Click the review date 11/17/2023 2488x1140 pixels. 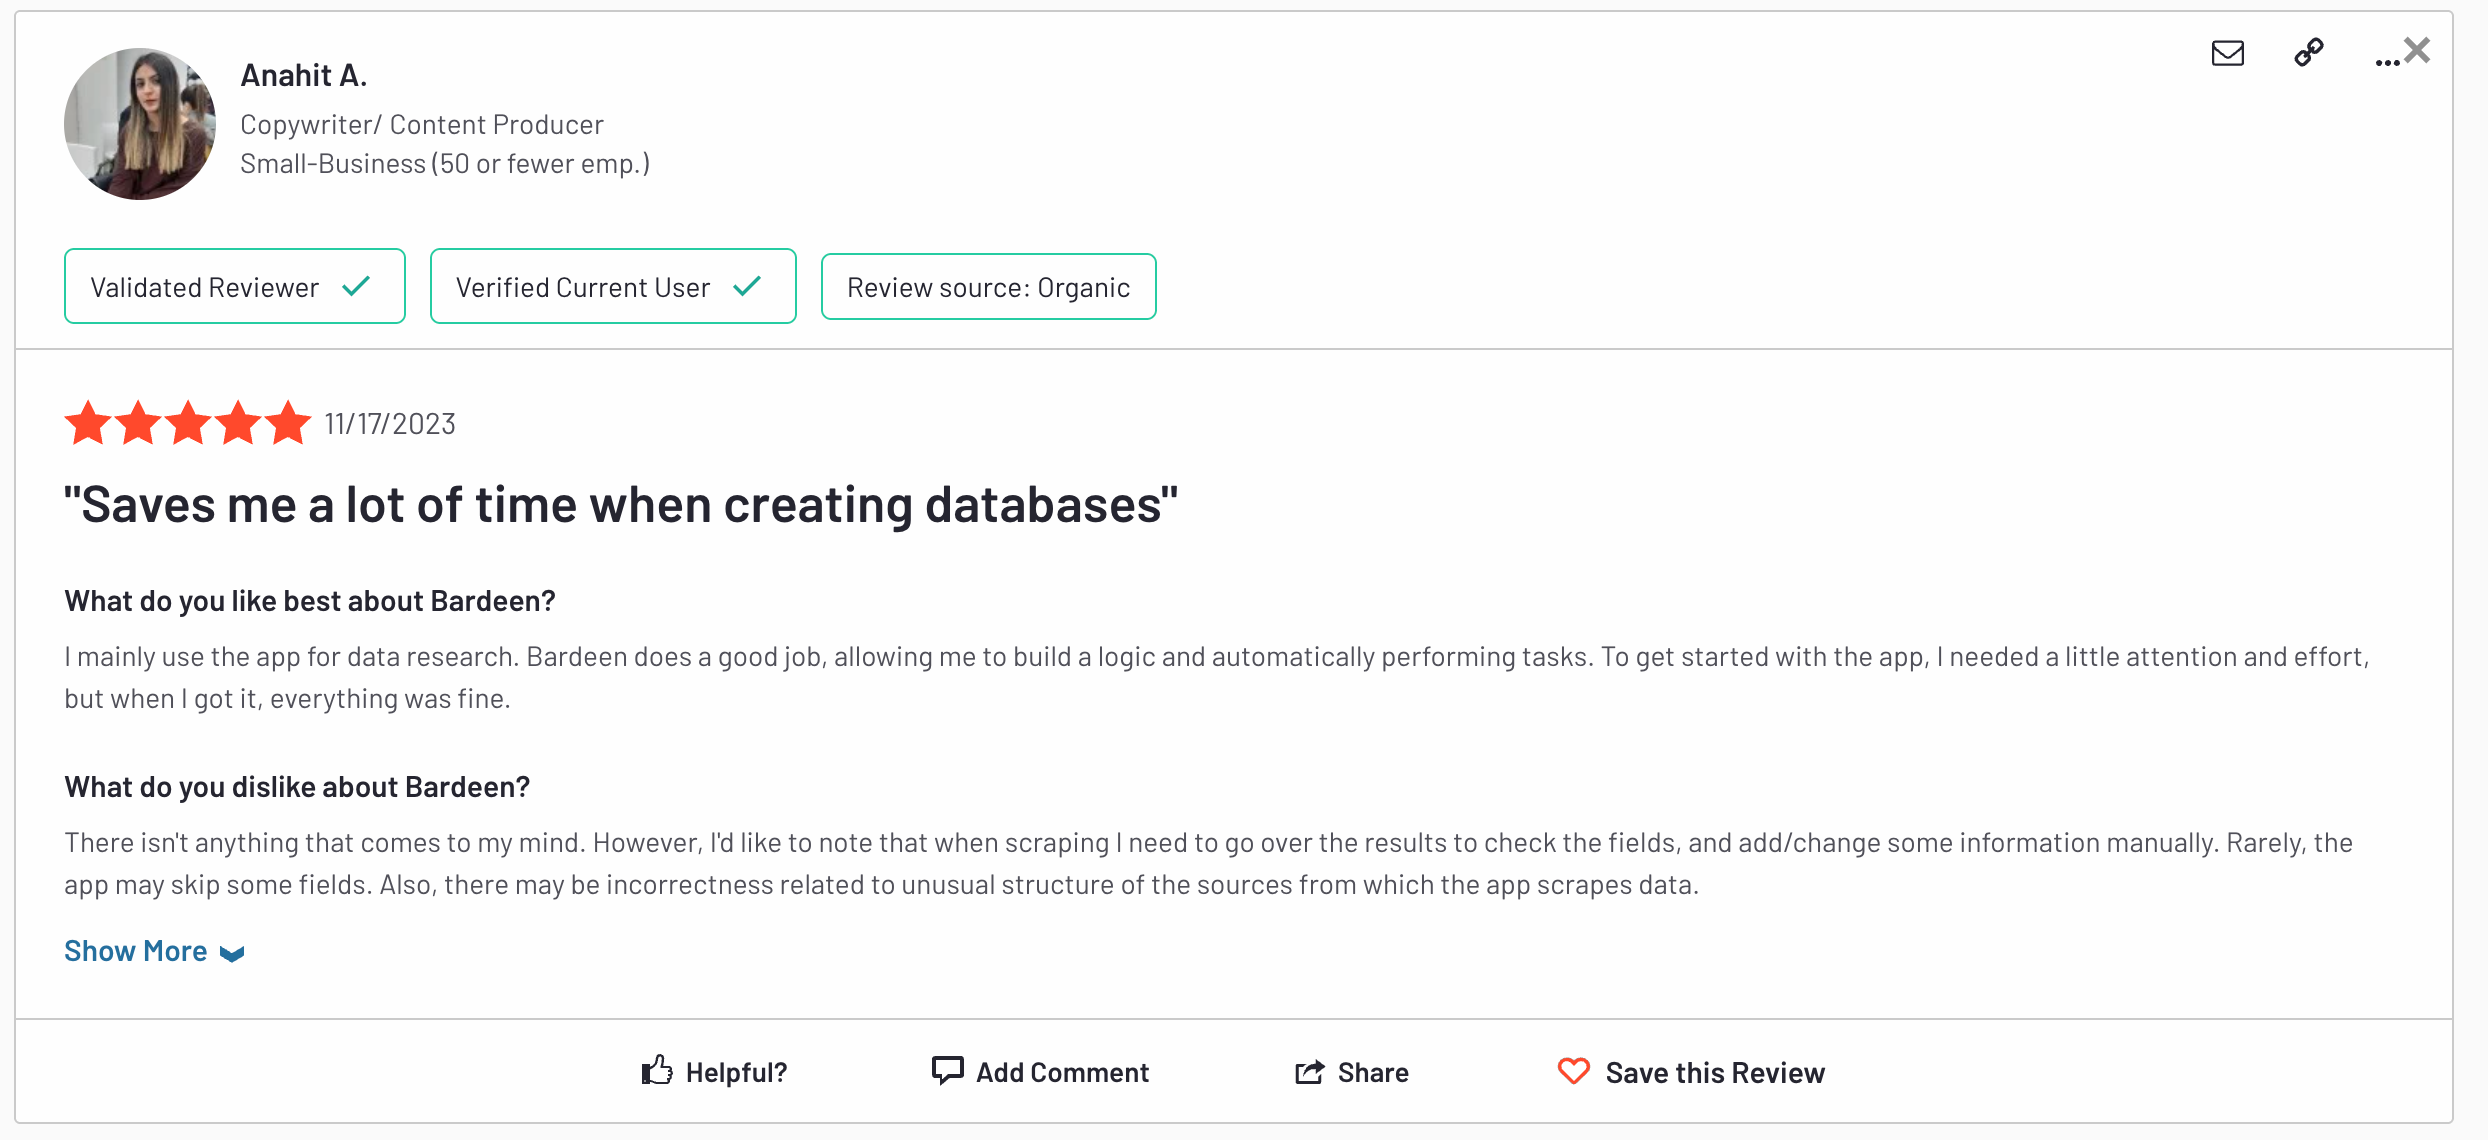pyautogui.click(x=390, y=424)
